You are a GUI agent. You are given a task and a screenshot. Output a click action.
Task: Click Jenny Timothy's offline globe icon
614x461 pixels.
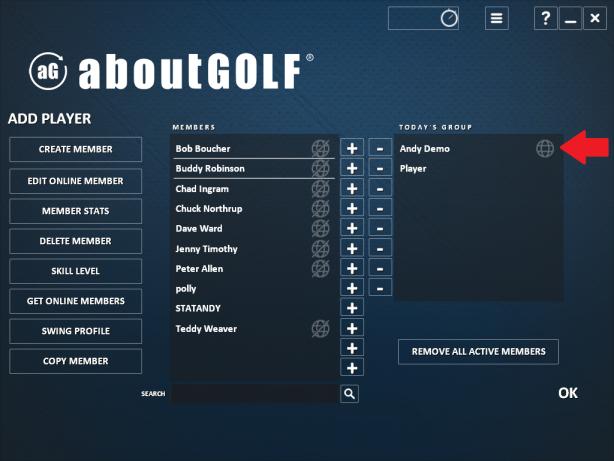point(320,248)
